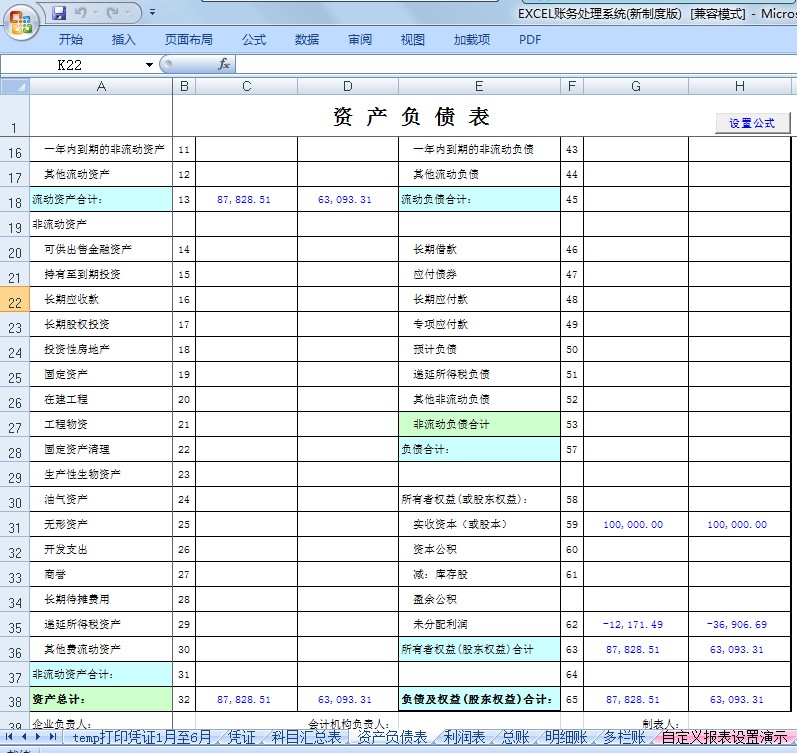Image resolution: width=797 pixels, height=753 pixels.
Task: Switch to the 利润表 sheet tab
Action: [465, 737]
